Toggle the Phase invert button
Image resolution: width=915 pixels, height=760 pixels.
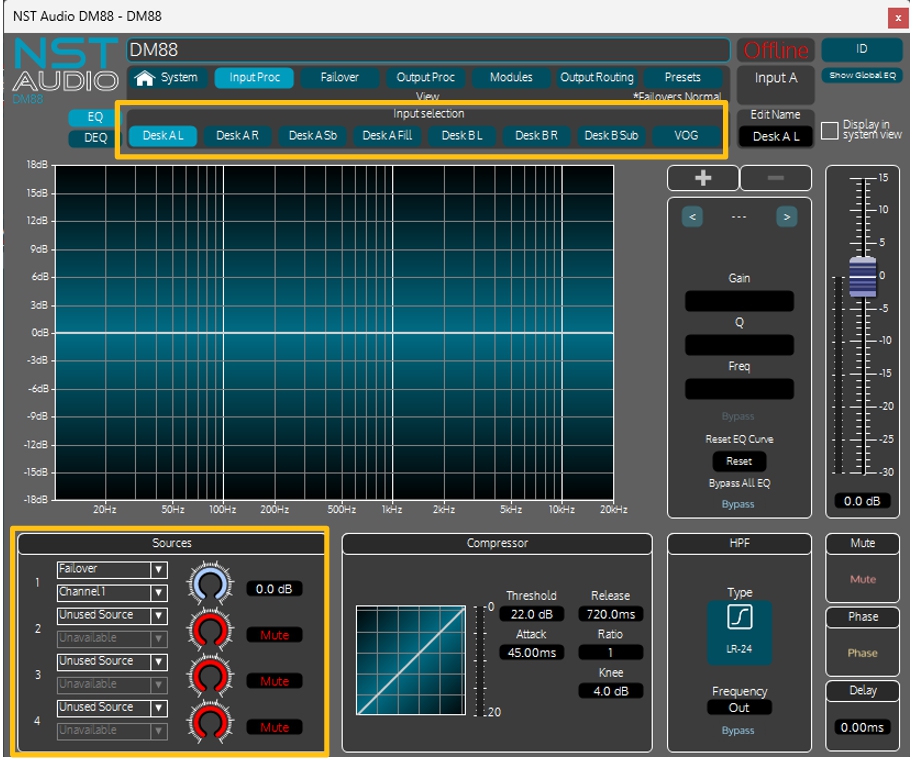[x=862, y=653]
